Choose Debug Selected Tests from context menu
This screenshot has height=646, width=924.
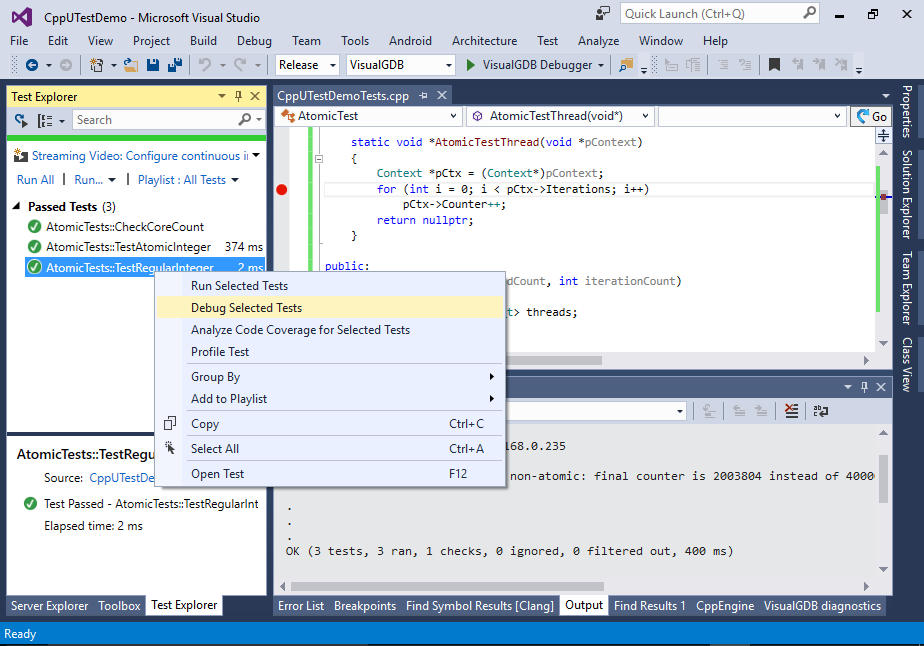(x=330, y=308)
